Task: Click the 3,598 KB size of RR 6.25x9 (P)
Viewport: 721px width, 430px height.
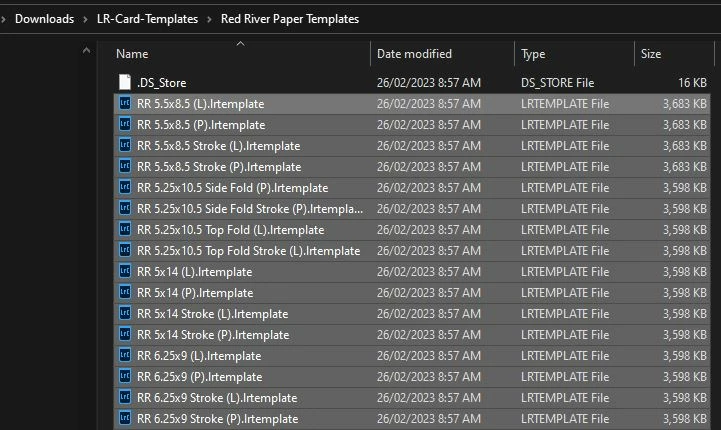Action: pos(685,377)
